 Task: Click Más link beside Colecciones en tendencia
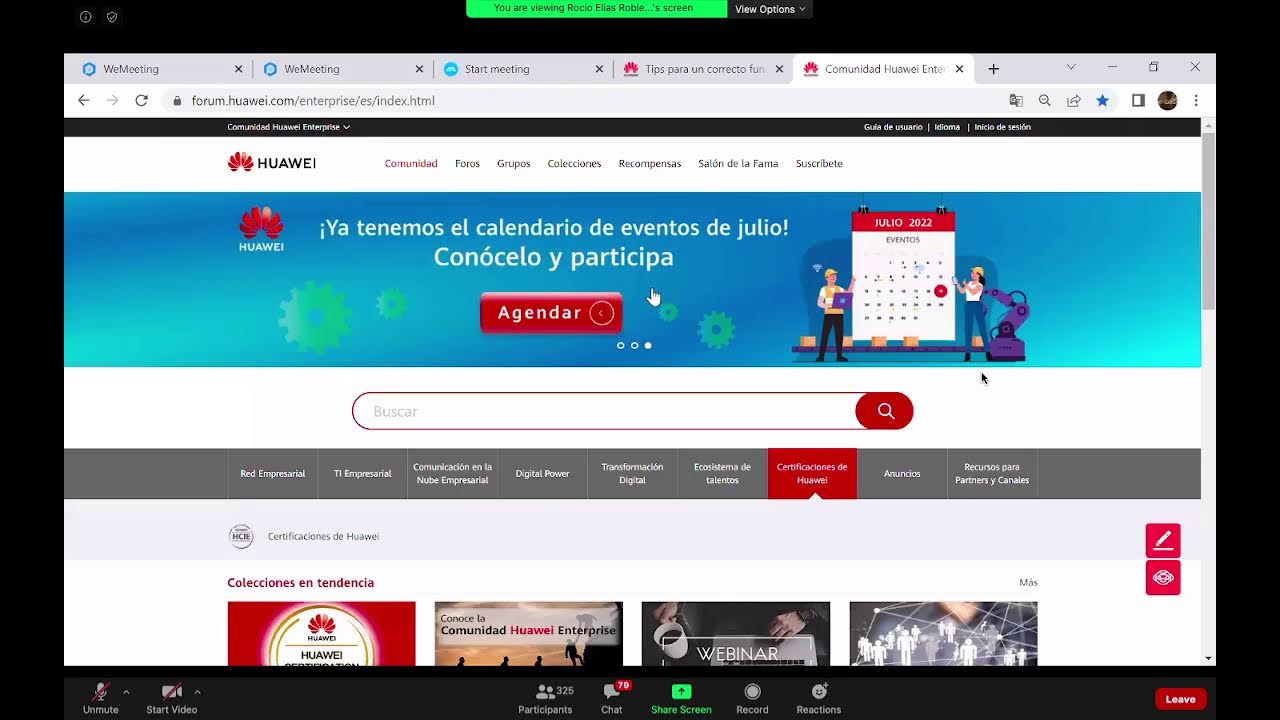1028,582
